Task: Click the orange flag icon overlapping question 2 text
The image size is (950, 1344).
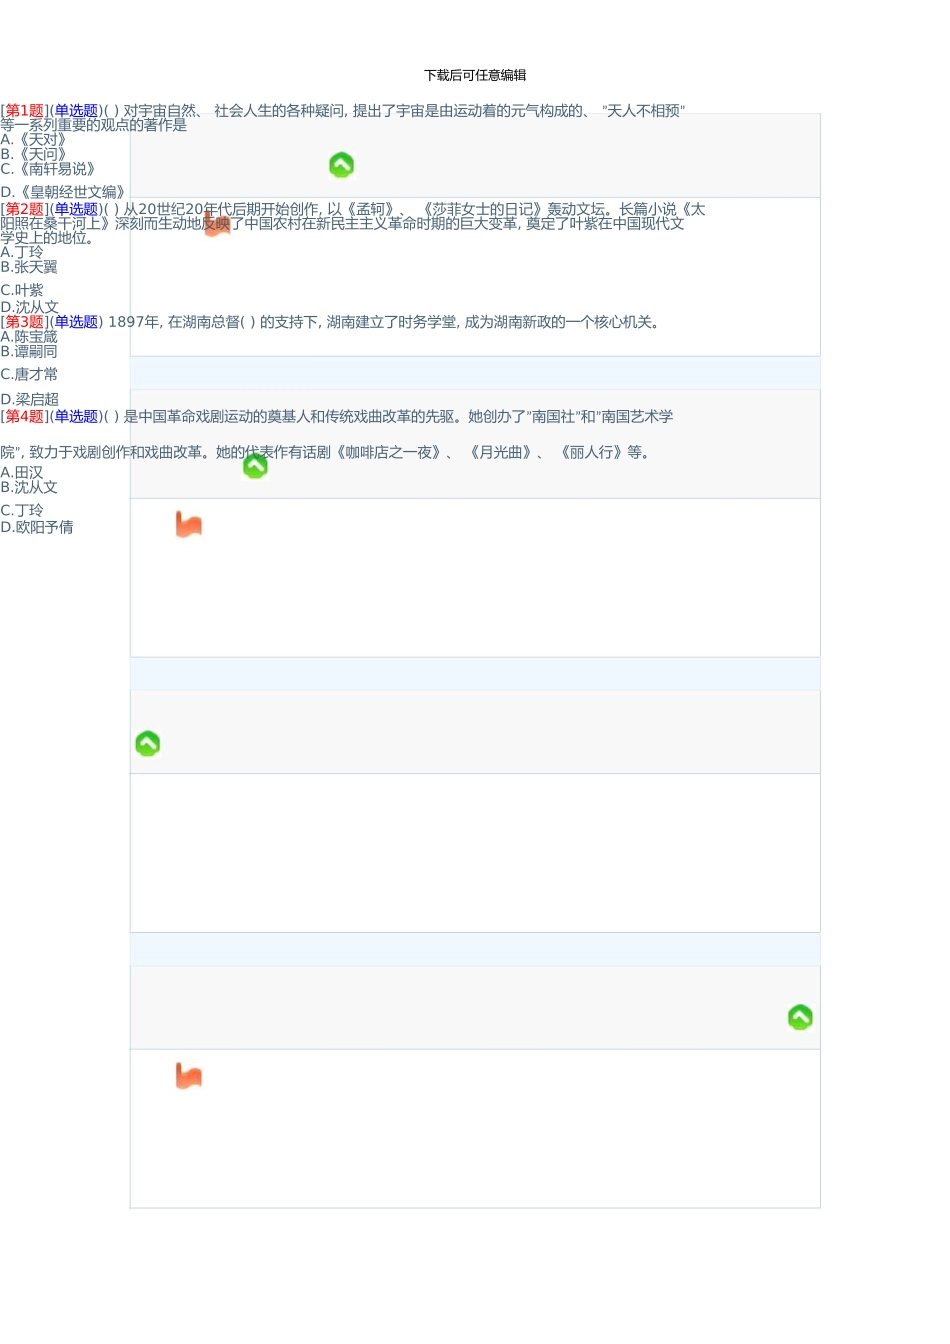Action: pos(217,223)
